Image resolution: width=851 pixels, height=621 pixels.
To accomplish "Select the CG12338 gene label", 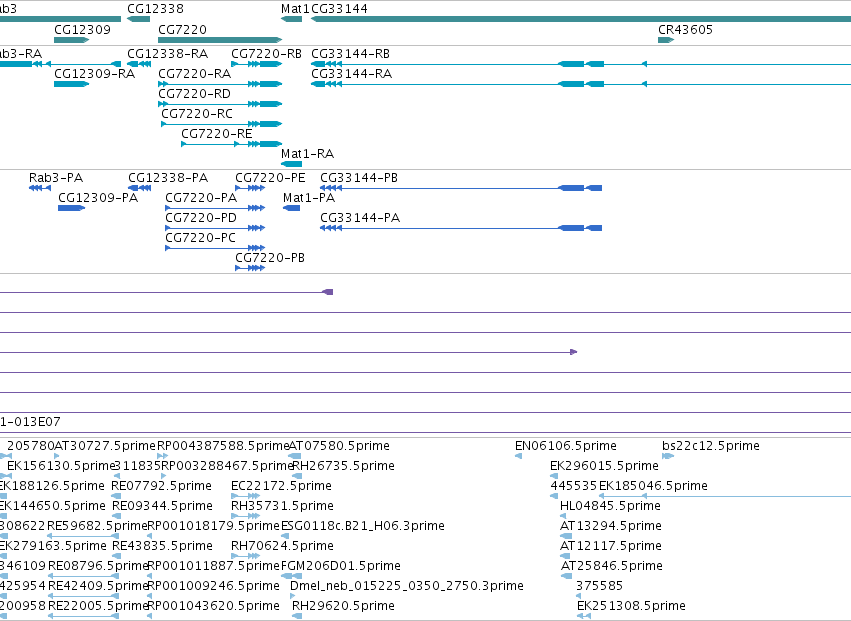I will point(155,9).
